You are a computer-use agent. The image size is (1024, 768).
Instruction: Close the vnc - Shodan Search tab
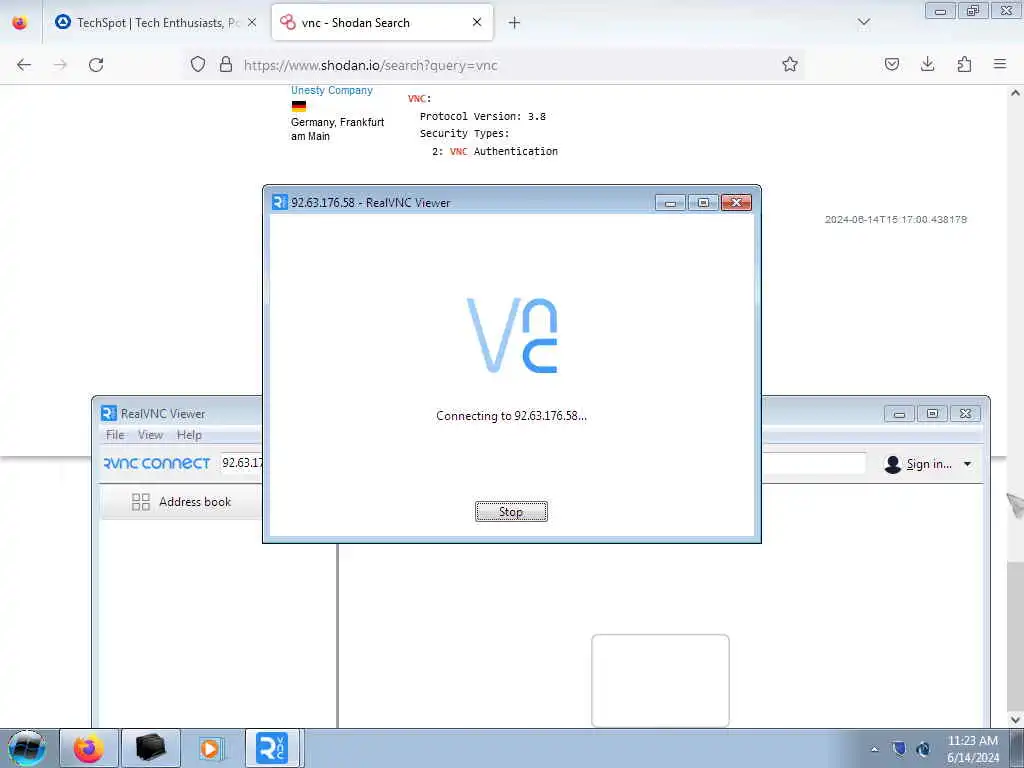[x=477, y=22]
